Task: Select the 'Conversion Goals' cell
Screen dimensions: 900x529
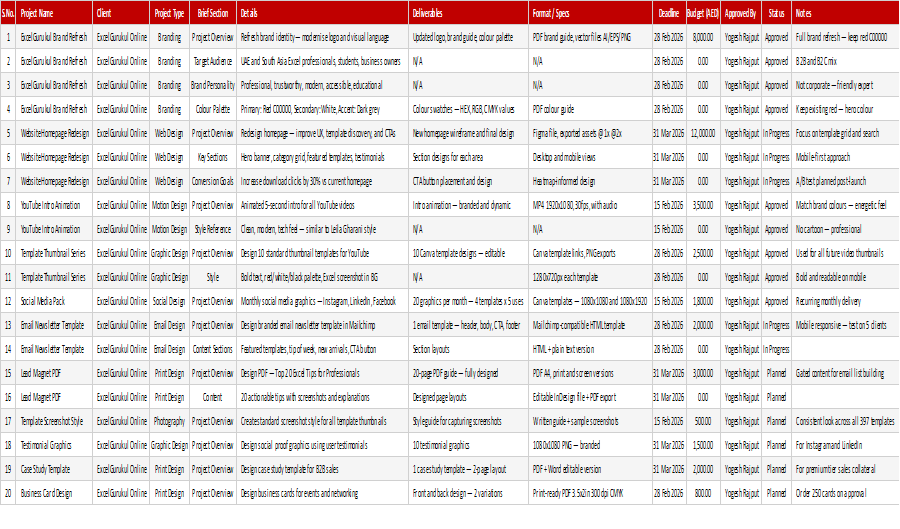Action: (212, 181)
